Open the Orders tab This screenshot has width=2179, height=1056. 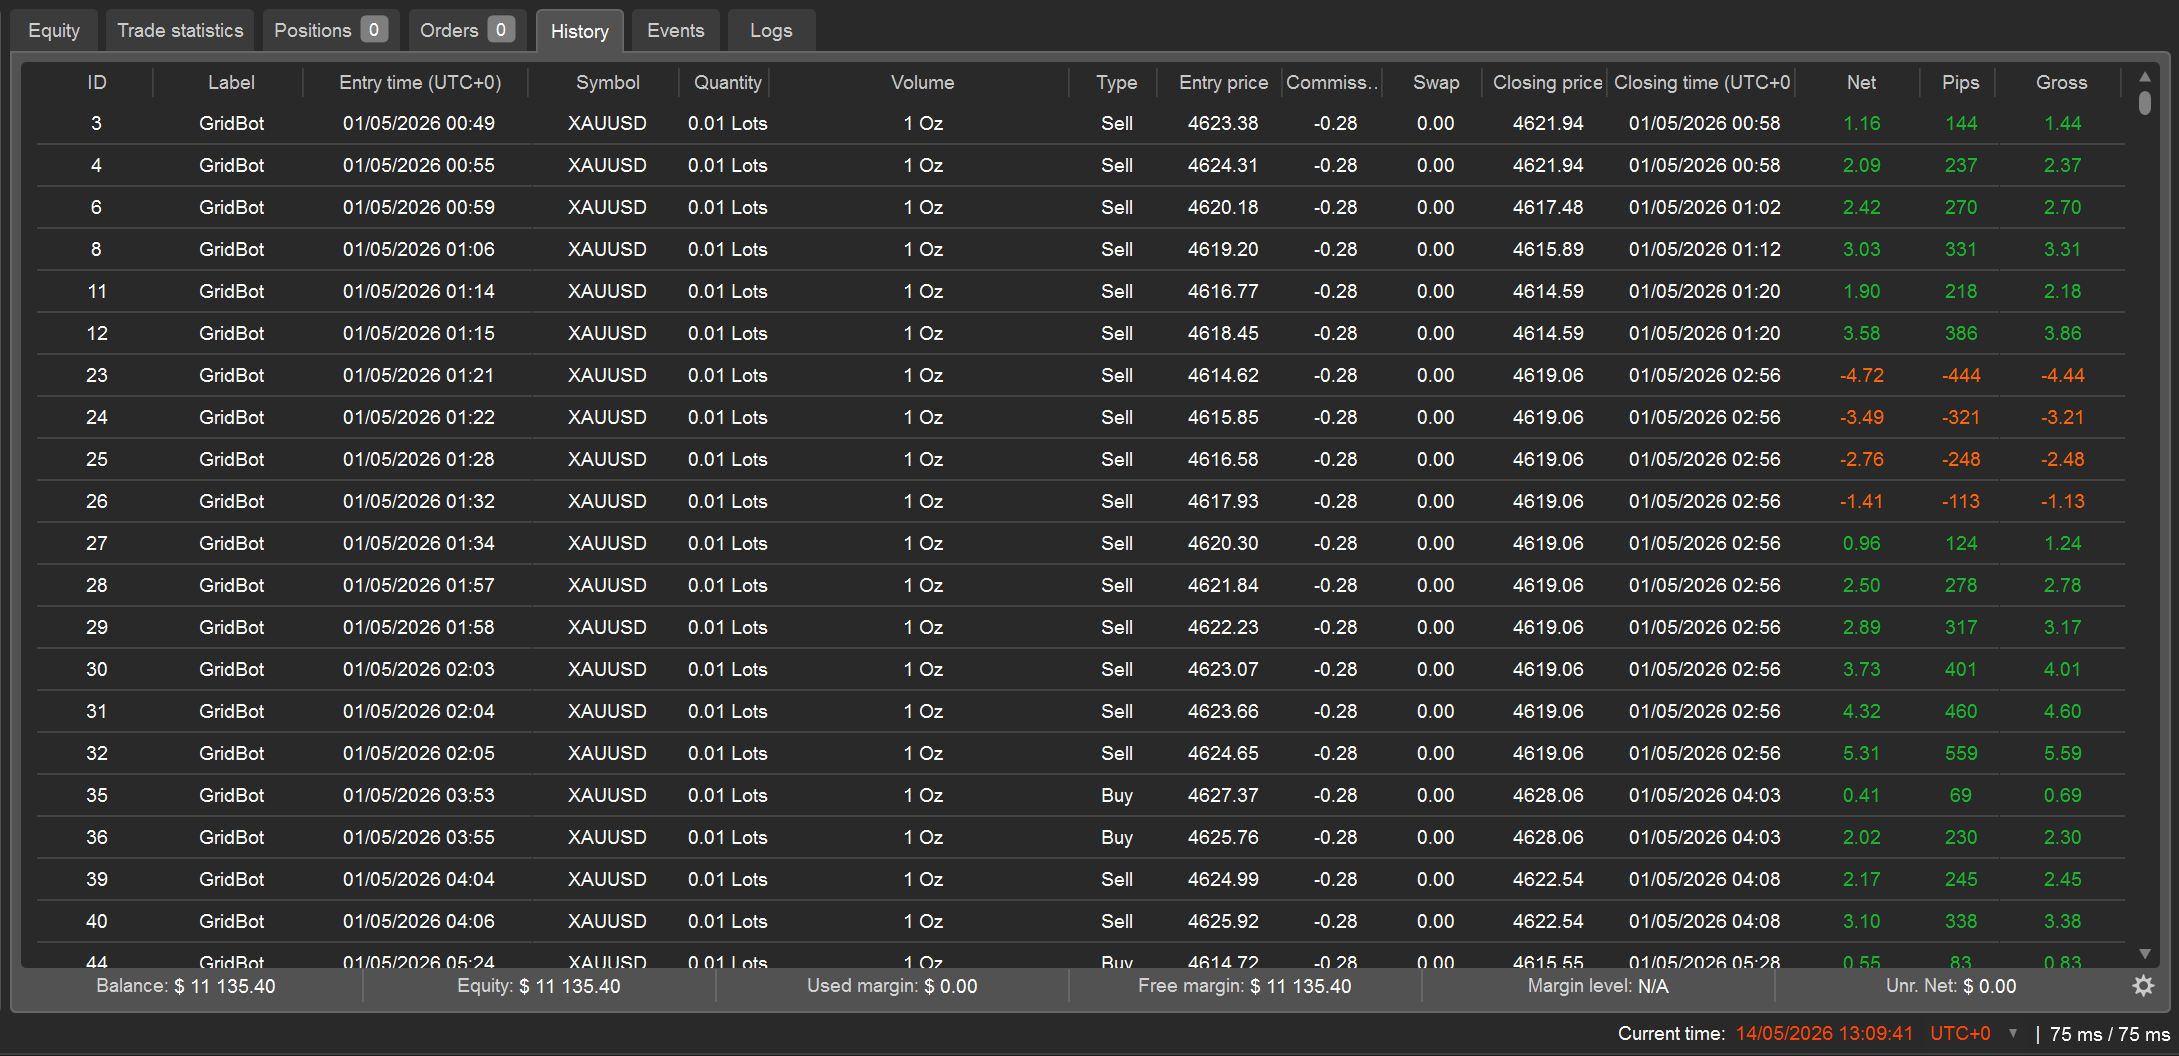[467, 31]
